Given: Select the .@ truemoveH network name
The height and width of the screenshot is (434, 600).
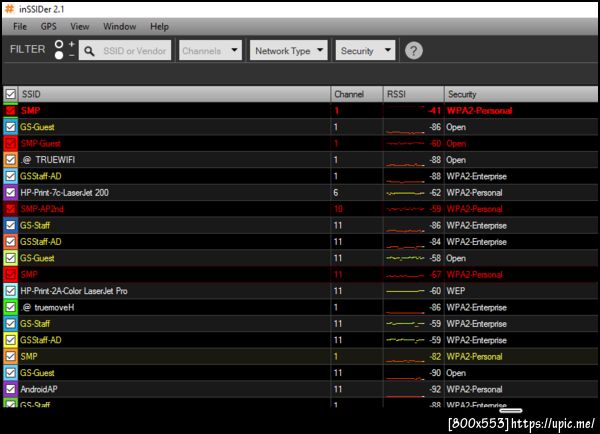Looking at the screenshot, I should point(47,307).
